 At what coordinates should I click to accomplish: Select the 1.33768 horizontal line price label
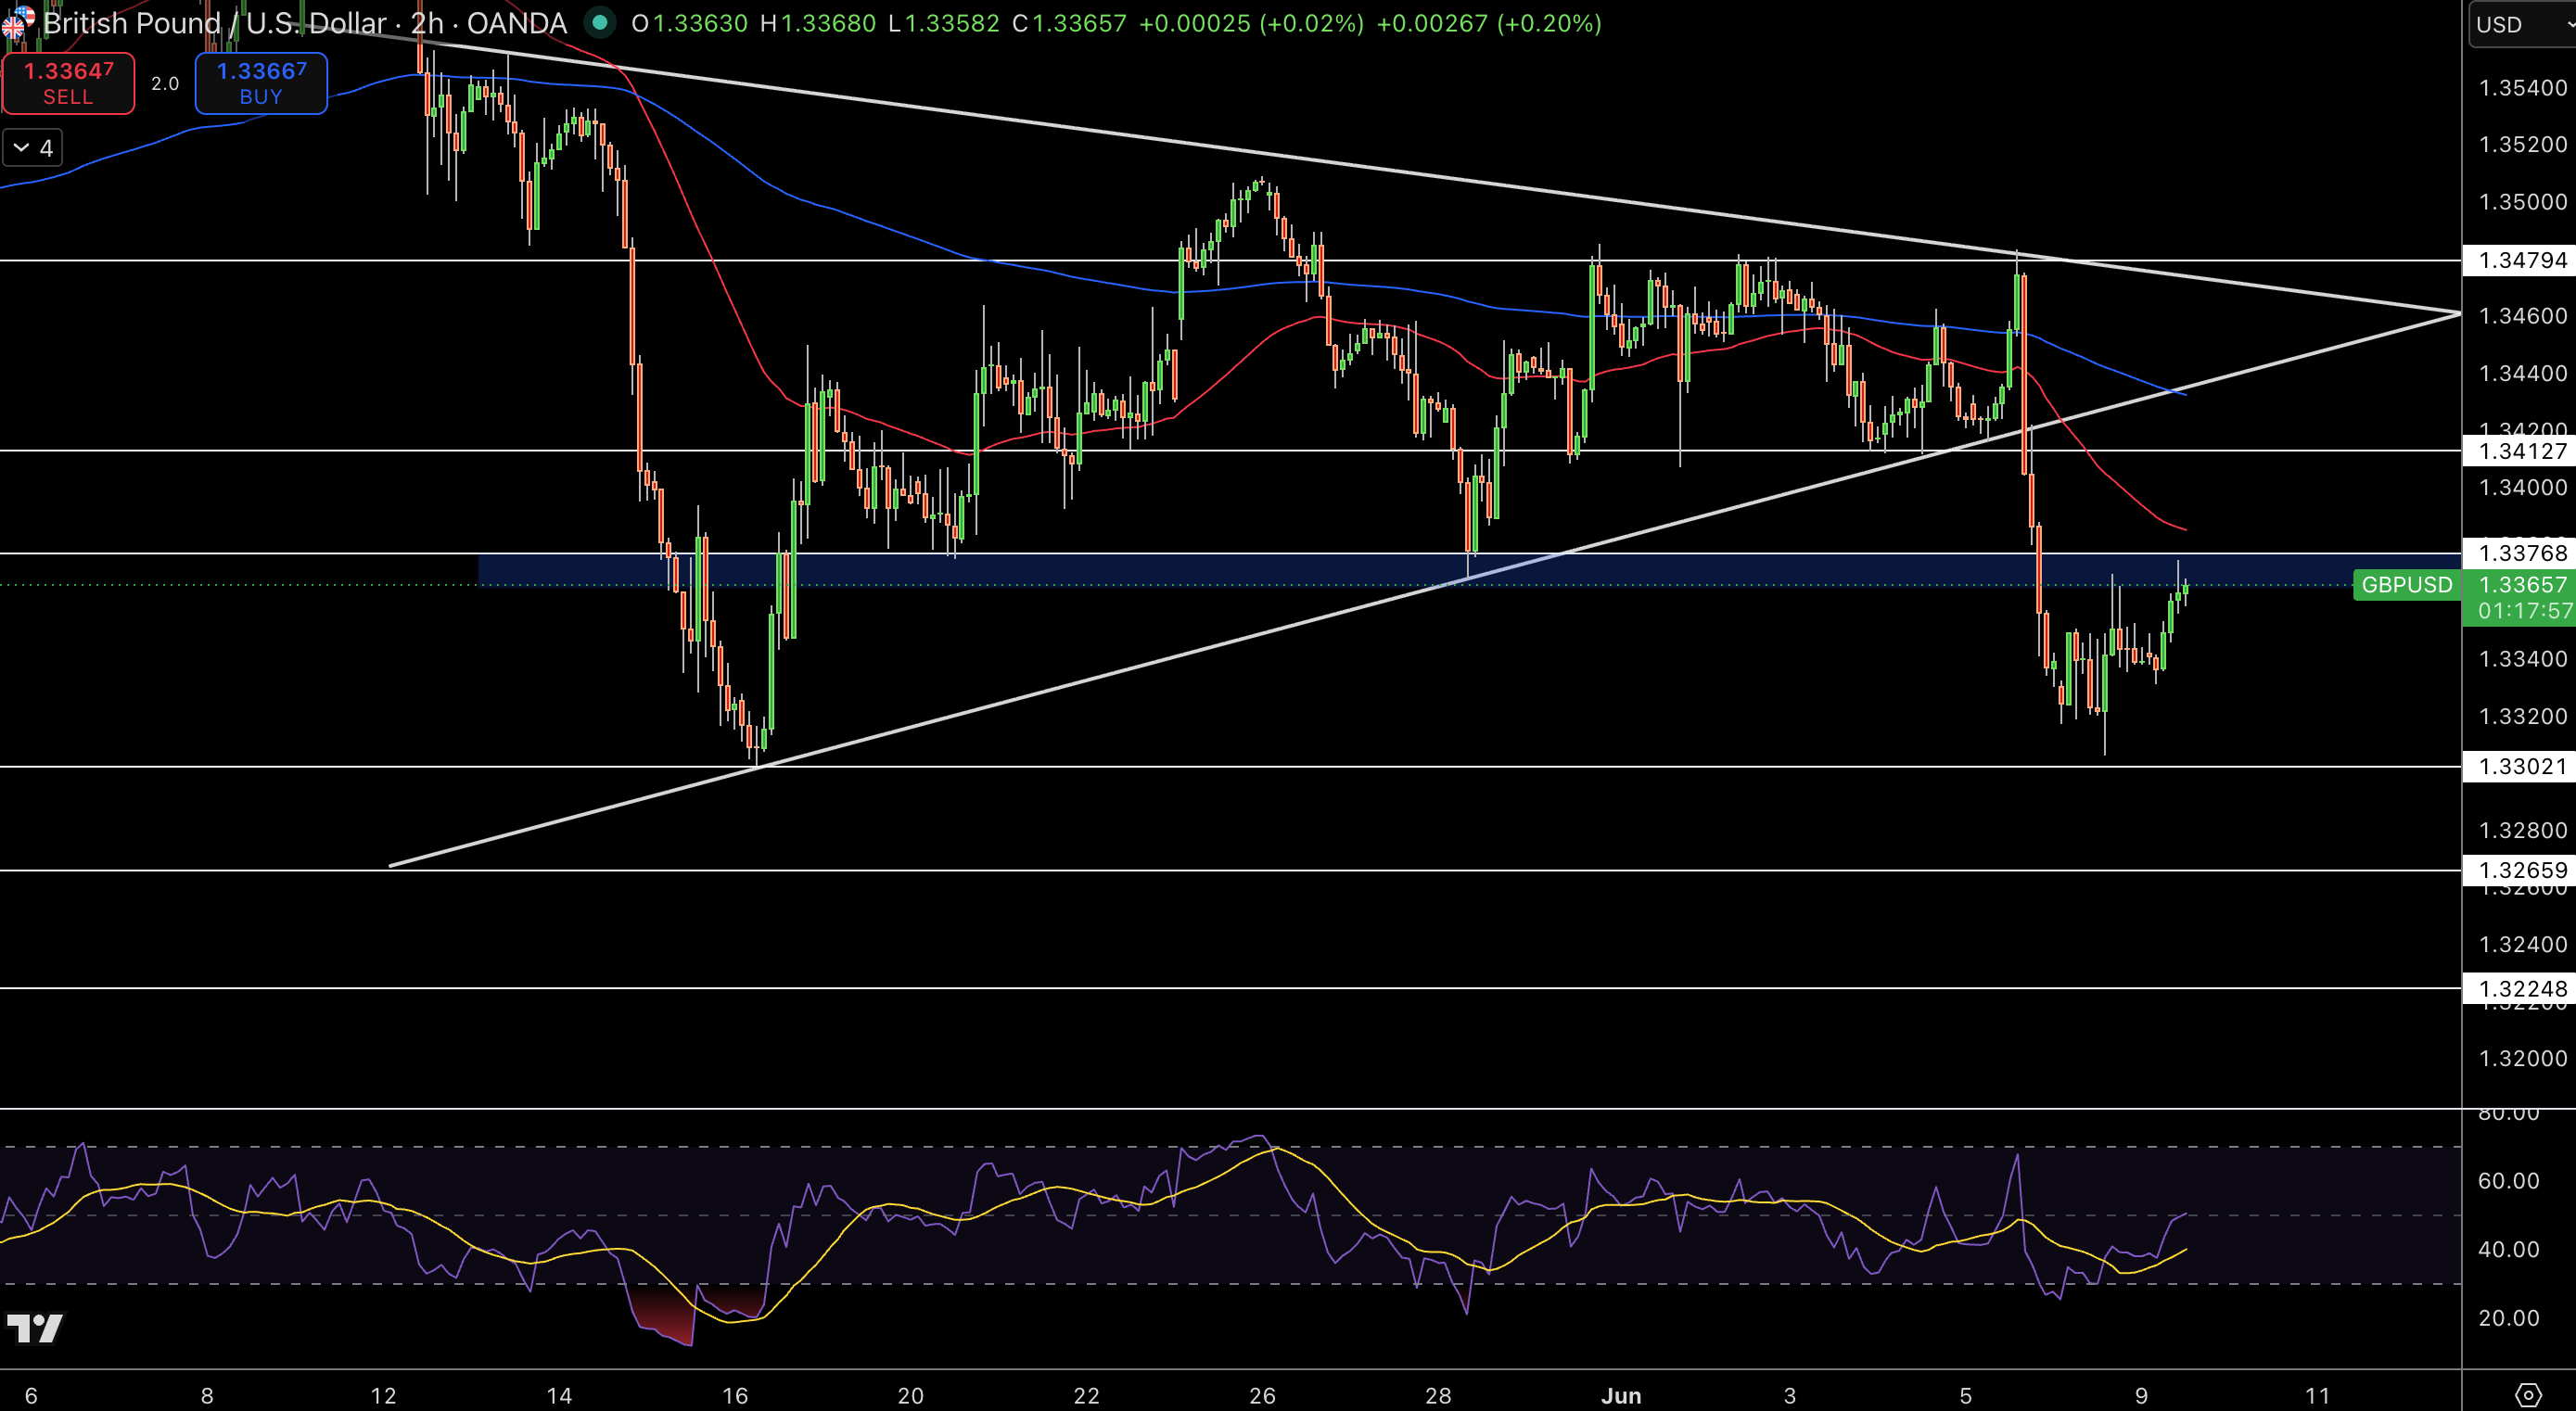[2519, 553]
